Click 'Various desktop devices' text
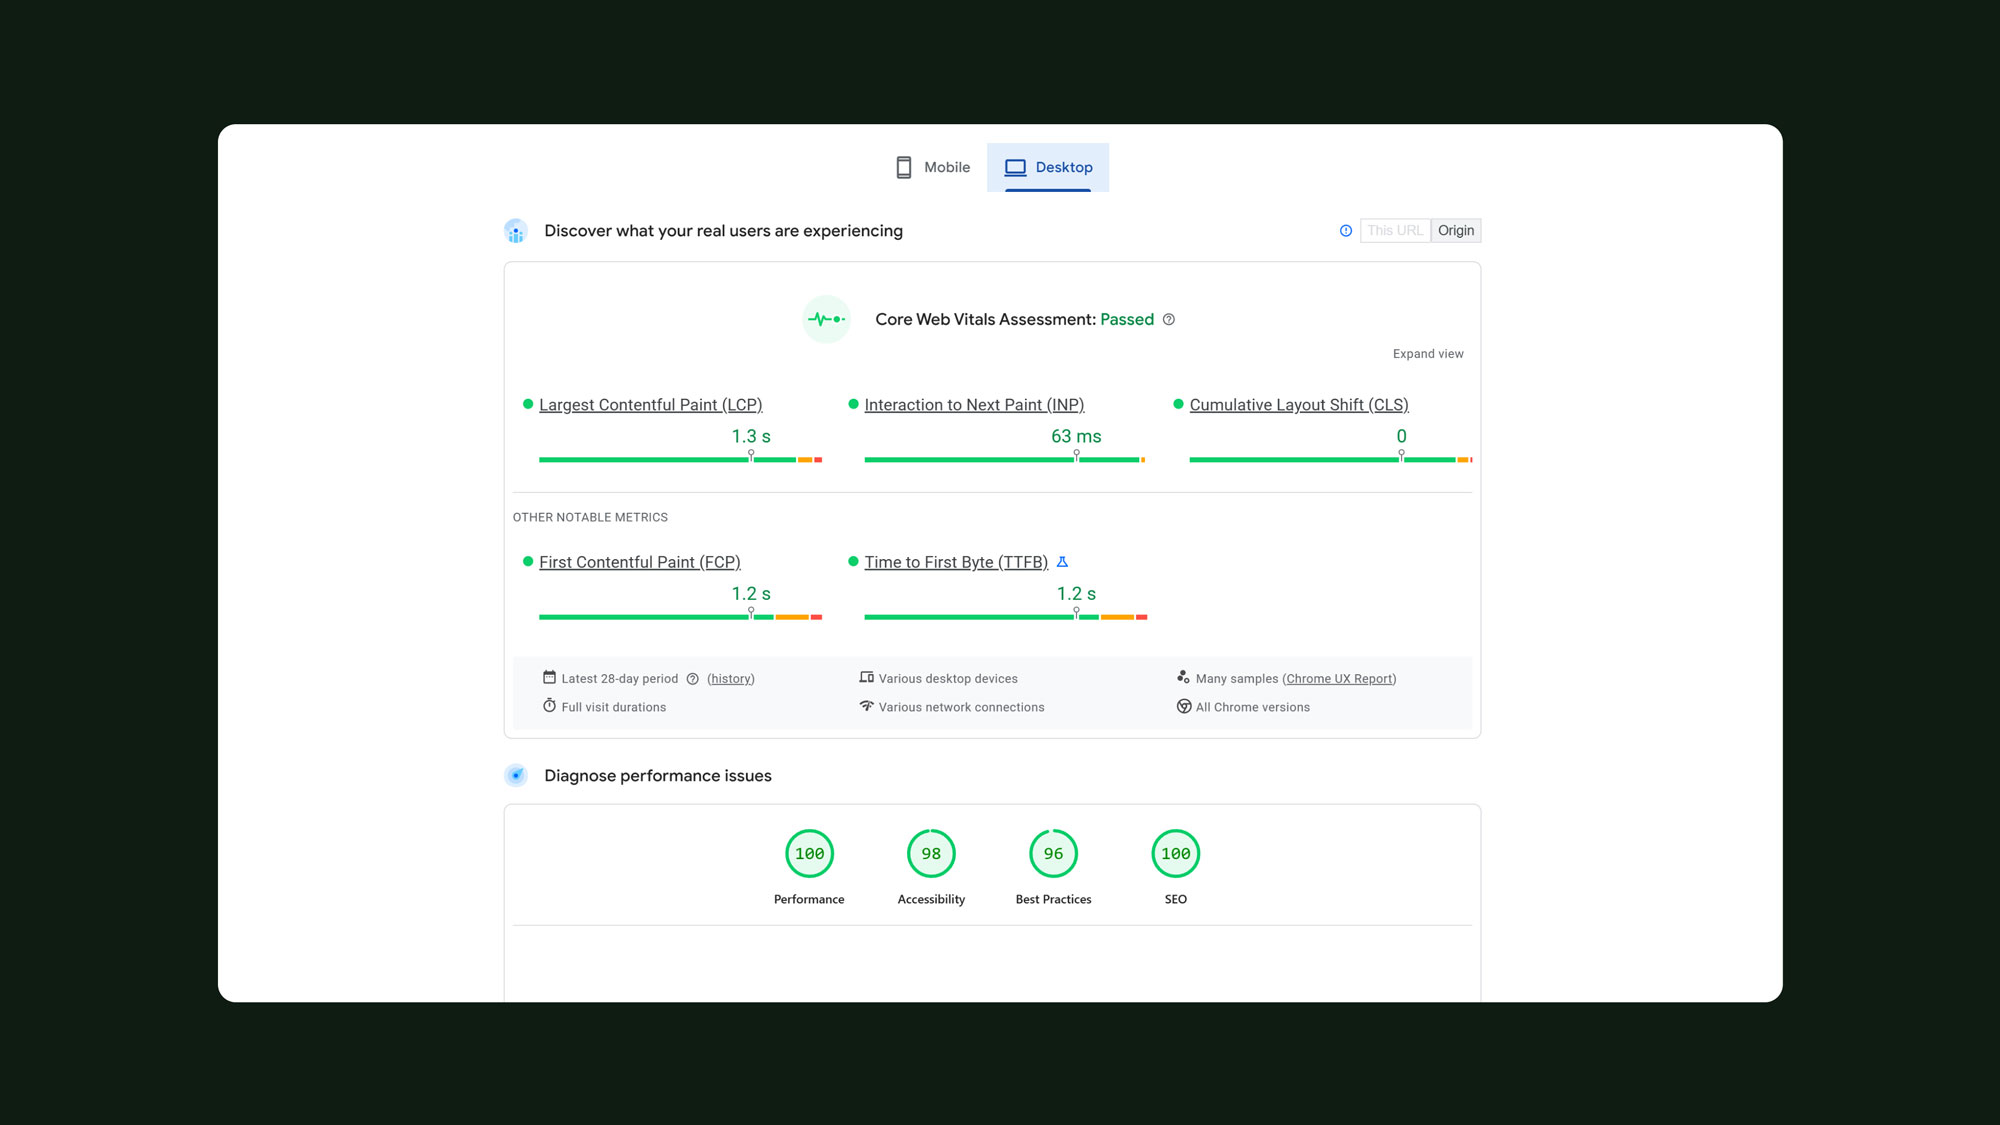This screenshot has width=2000, height=1125. pos(948,679)
